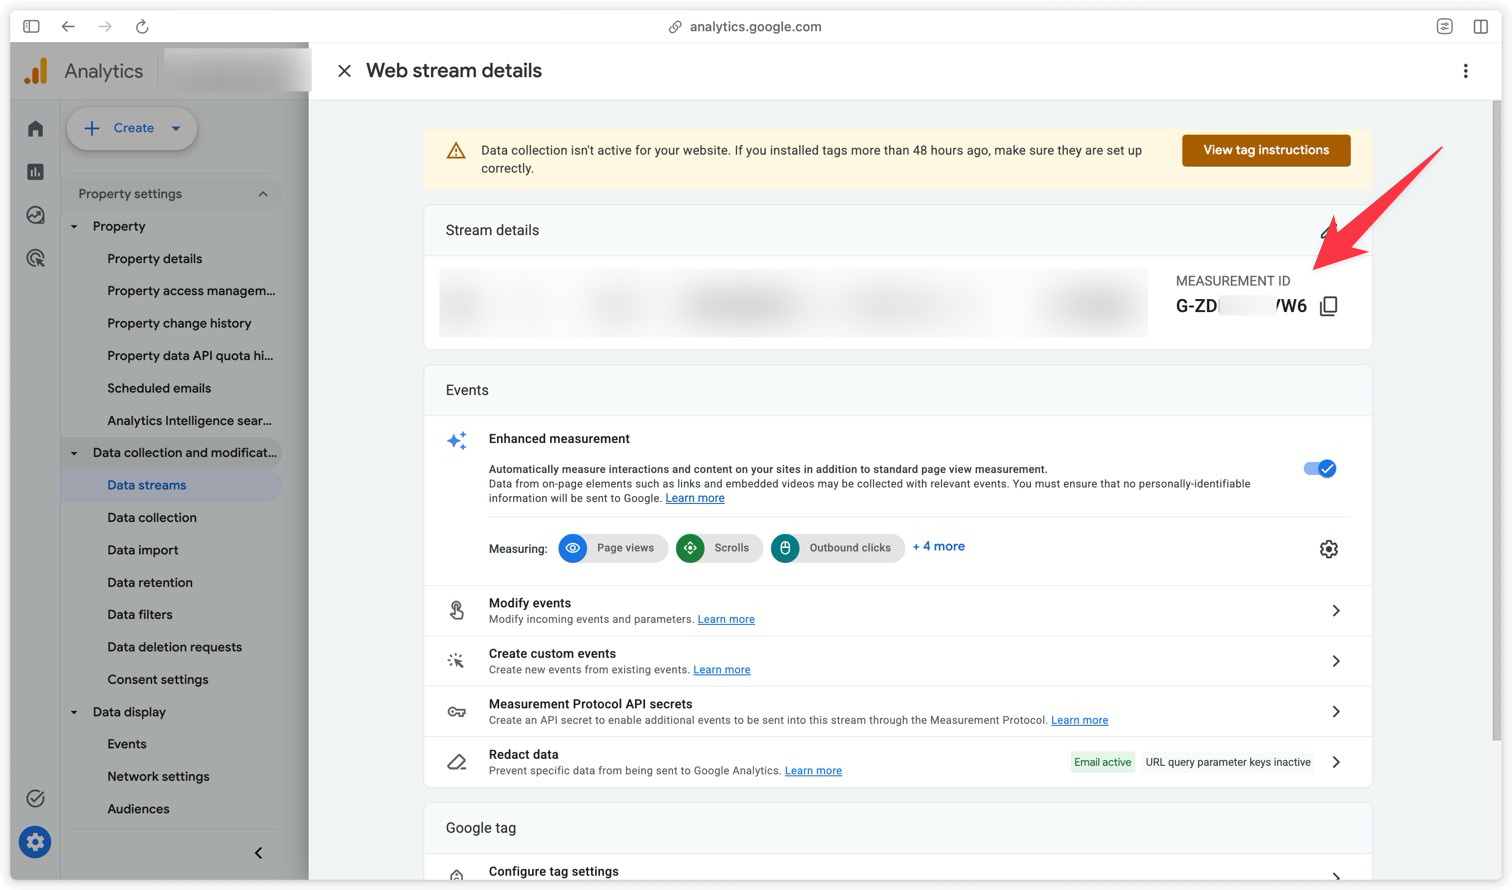
Task: Open Learn more link for Modify events
Action: coord(726,620)
